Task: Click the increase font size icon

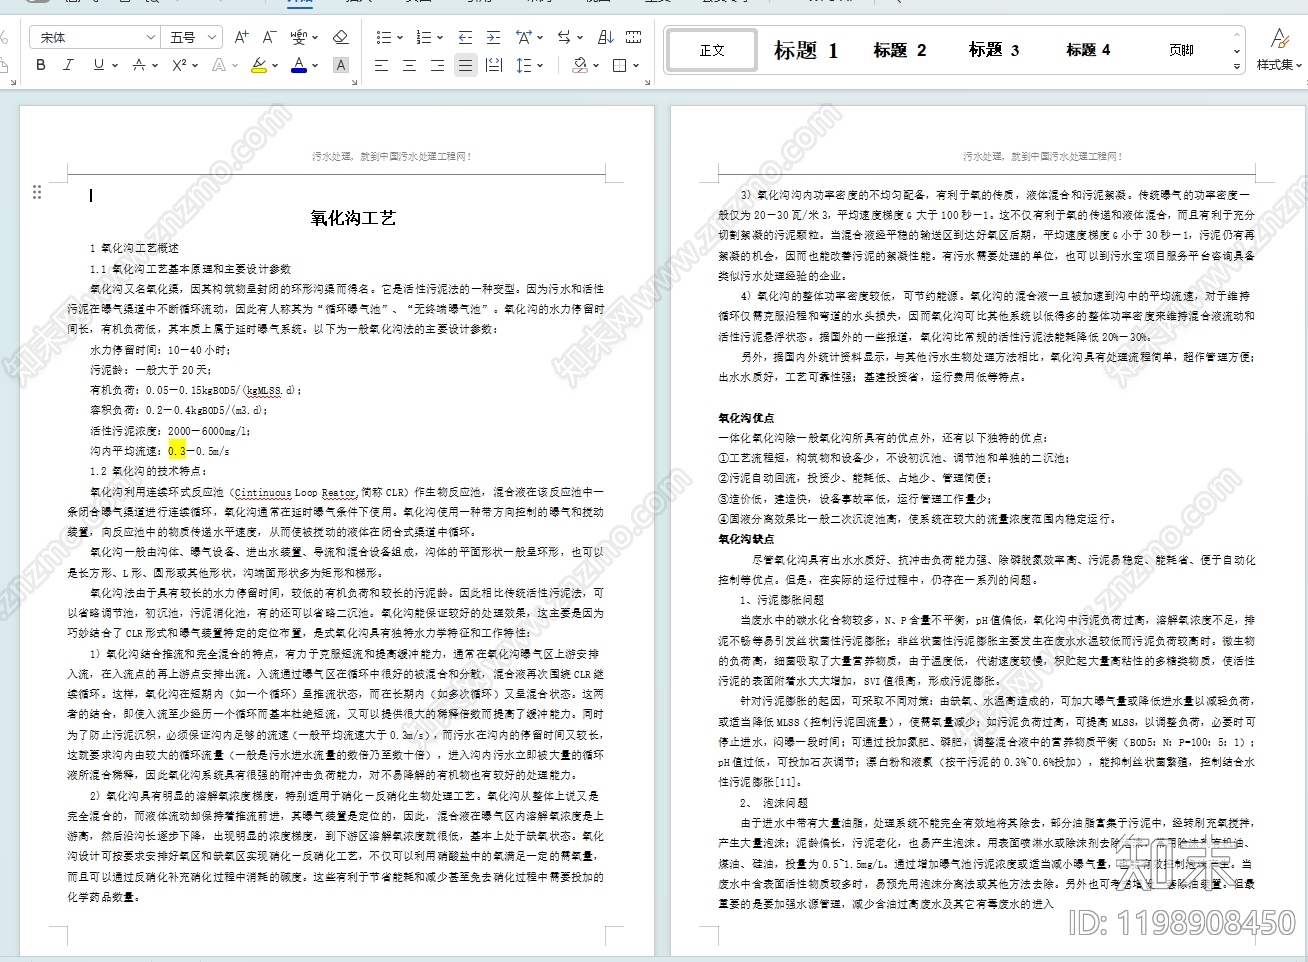Action: (241, 37)
